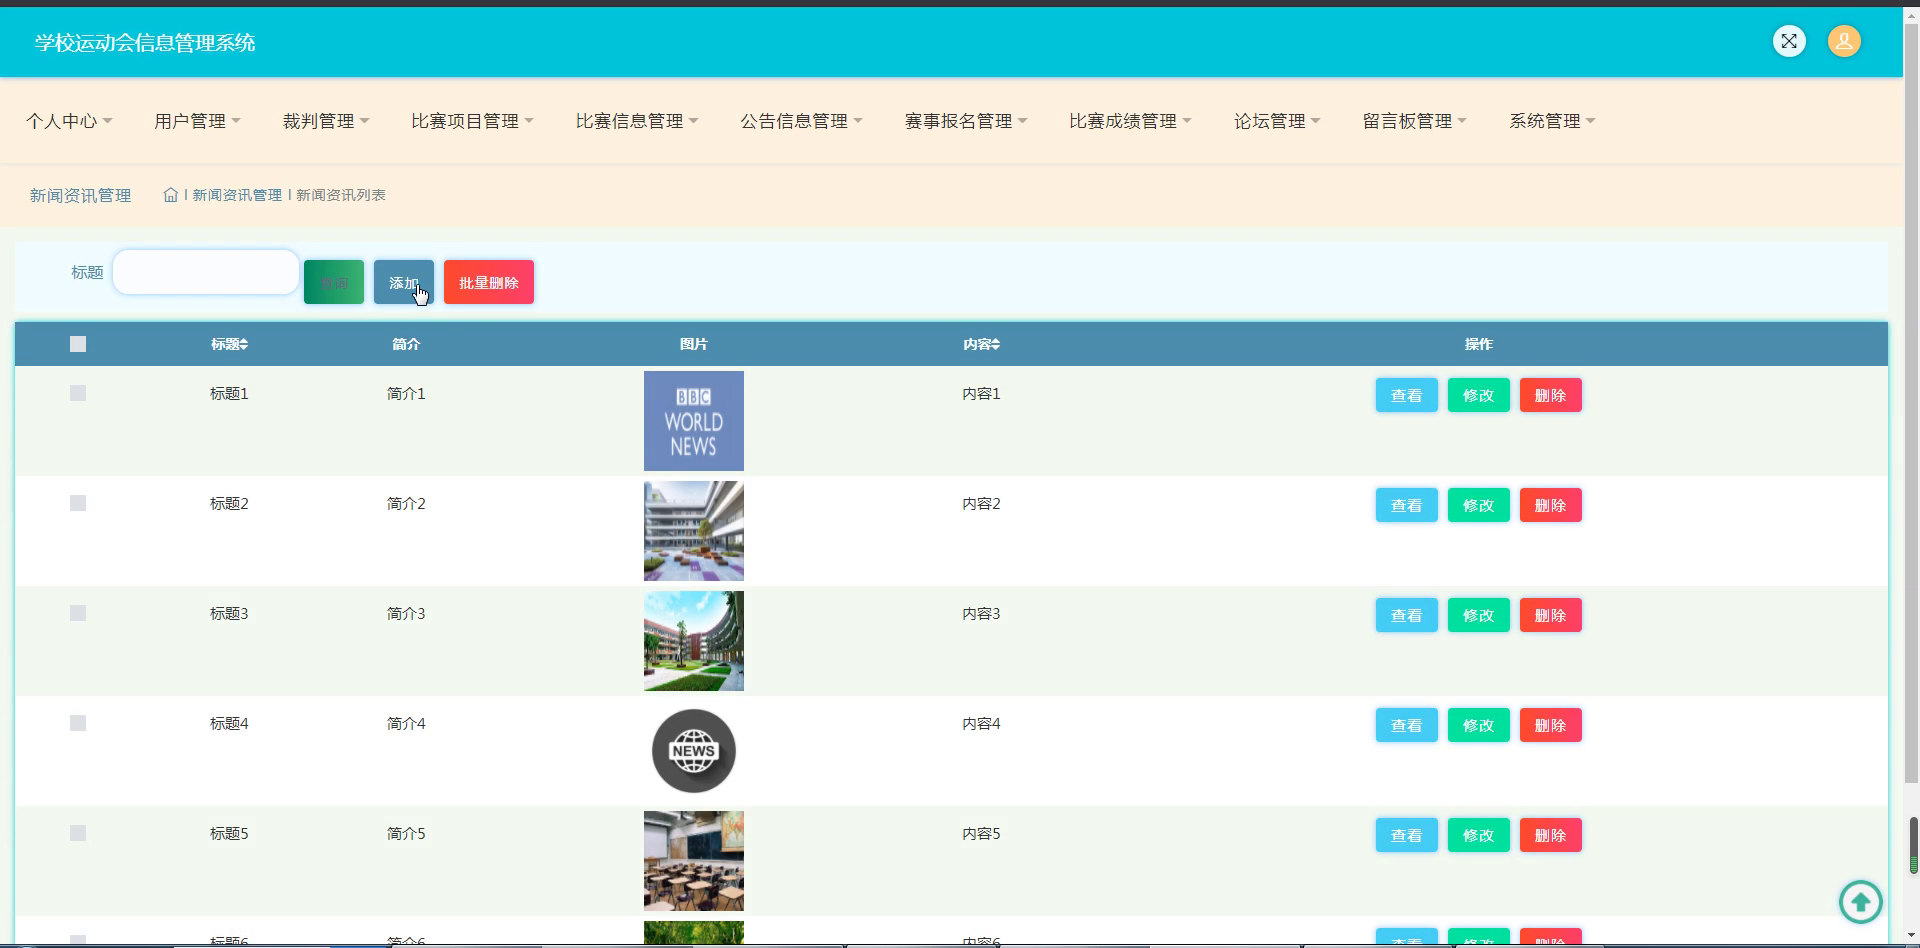Check the checkbox for row 标题1

pos(78,393)
